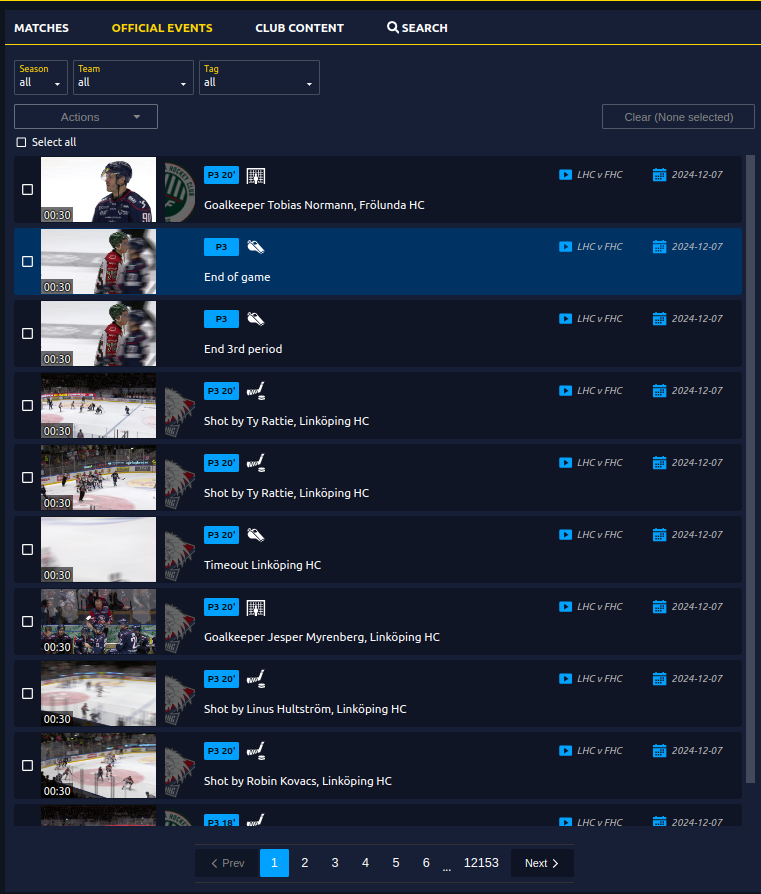Click video play icon in Tobias Normann row
Screen dimensions: 761x894
pyautogui.click(x=565, y=174)
